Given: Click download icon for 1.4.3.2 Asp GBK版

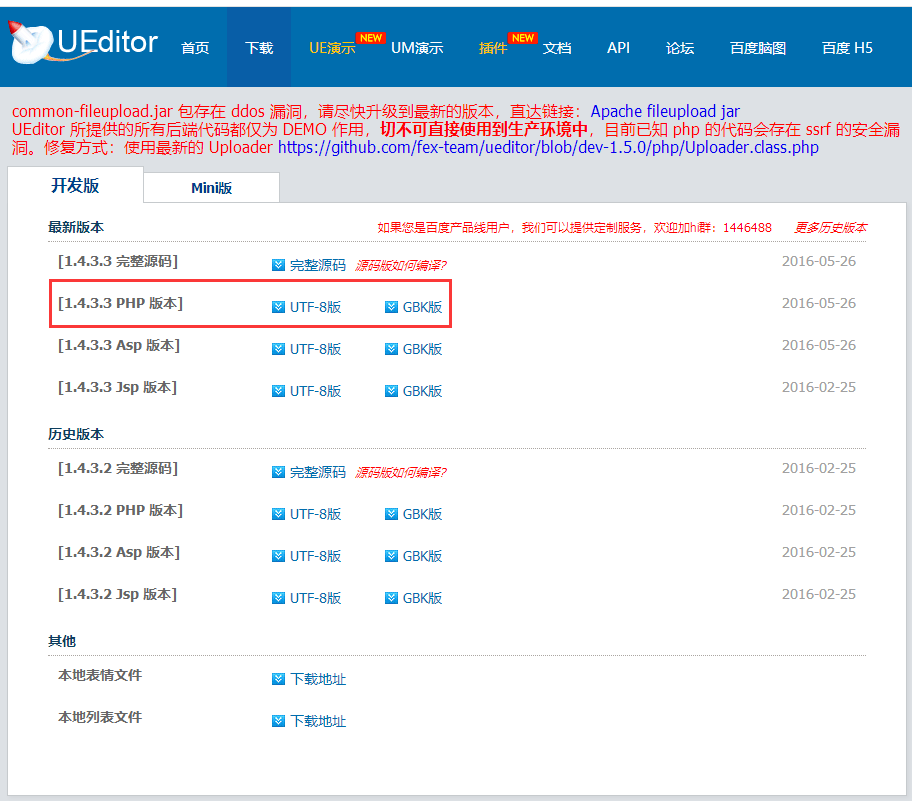Looking at the screenshot, I should tap(391, 556).
